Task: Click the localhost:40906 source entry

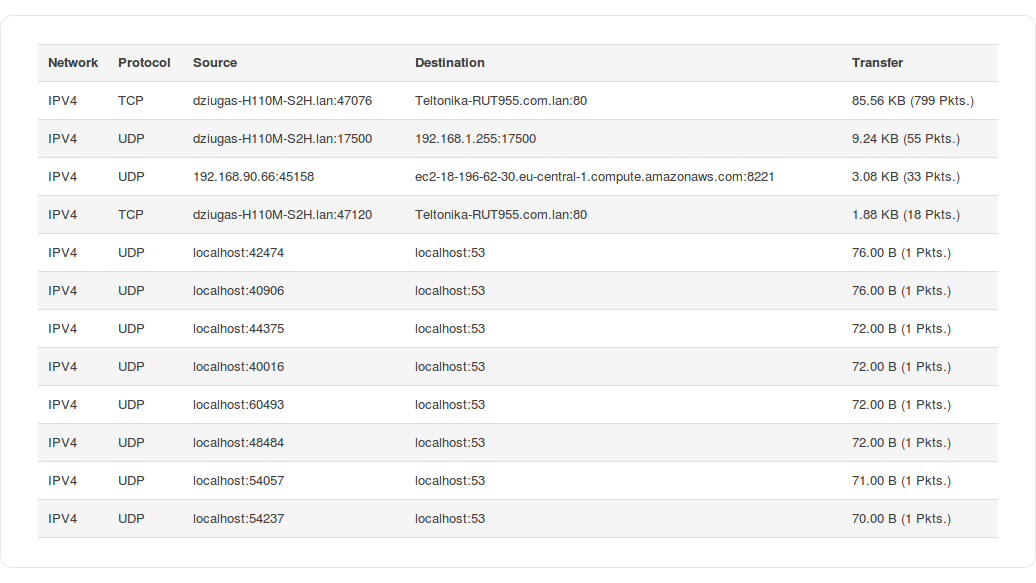Action: pyautogui.click(x=238, y=291)
